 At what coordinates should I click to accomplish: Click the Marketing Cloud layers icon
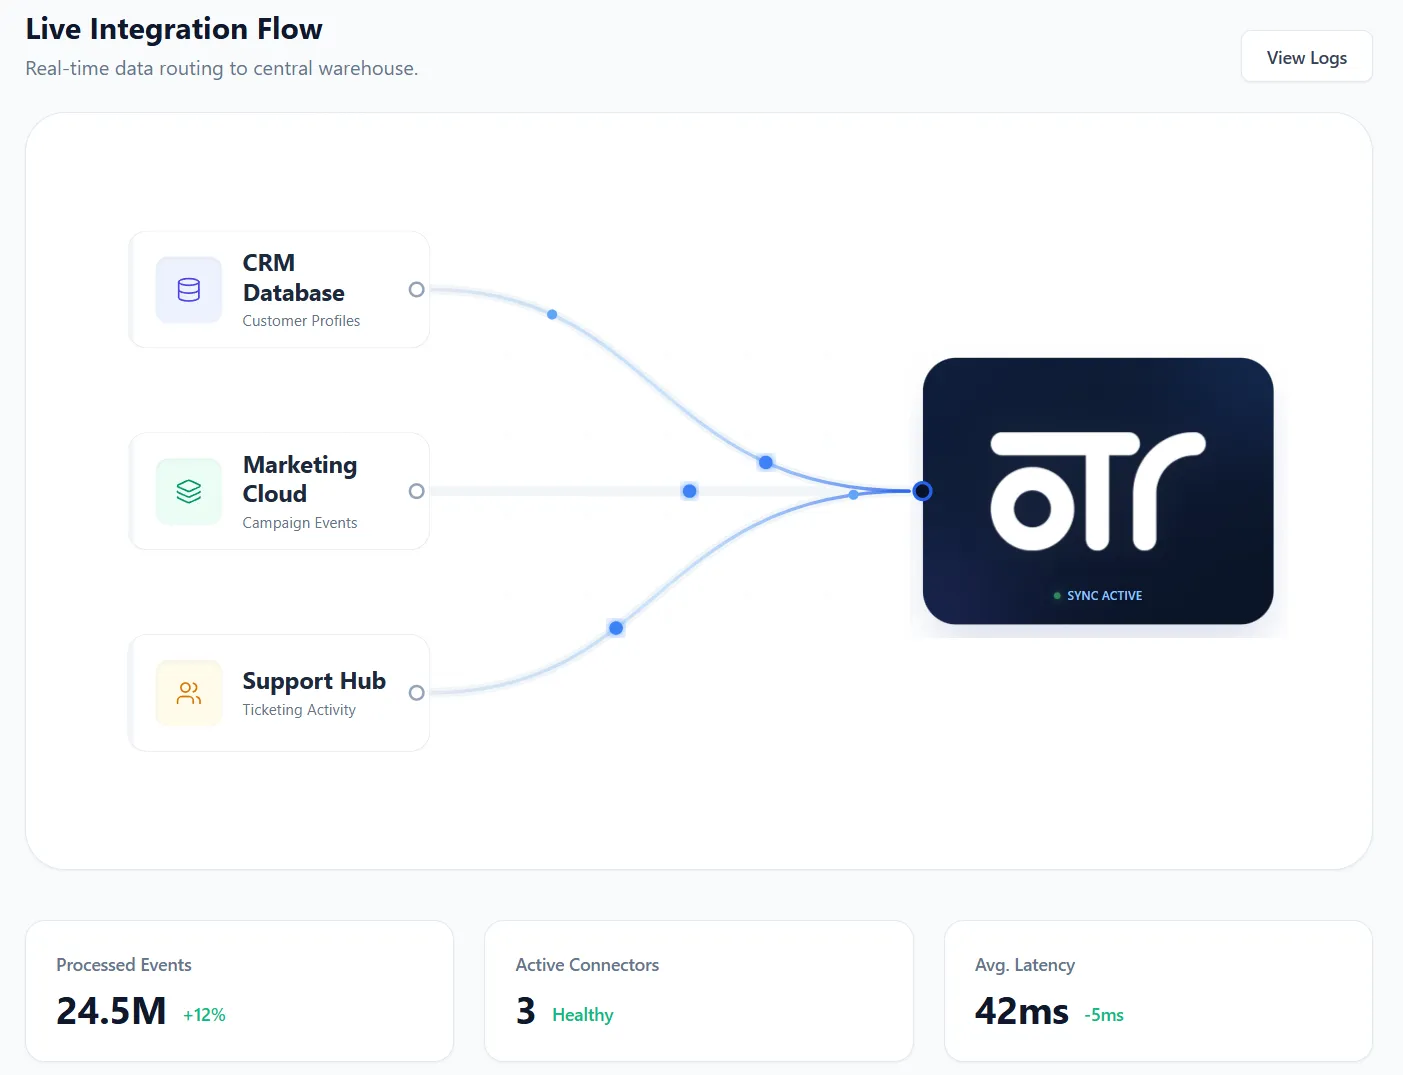click(189, 491)
